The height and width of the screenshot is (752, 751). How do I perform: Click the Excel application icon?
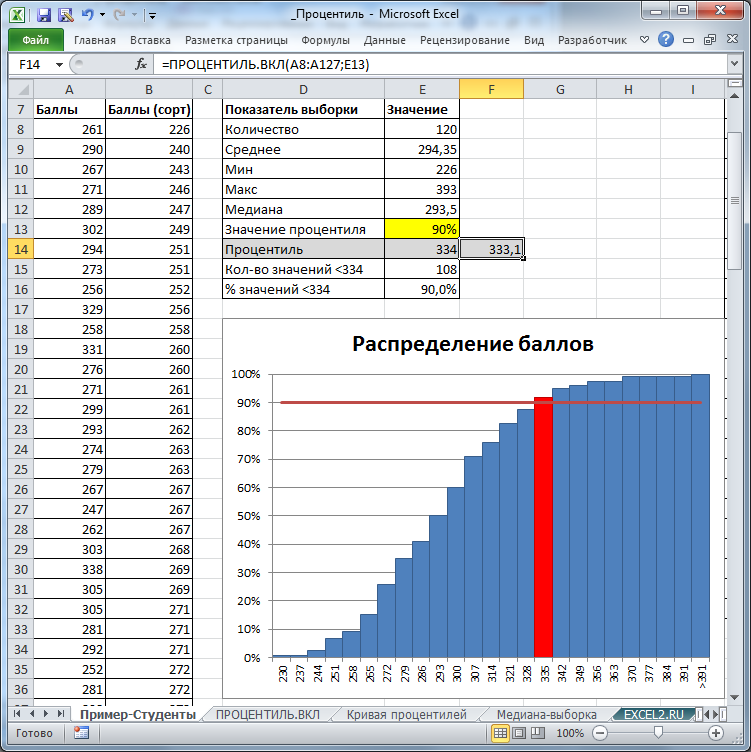coord(18,15)
